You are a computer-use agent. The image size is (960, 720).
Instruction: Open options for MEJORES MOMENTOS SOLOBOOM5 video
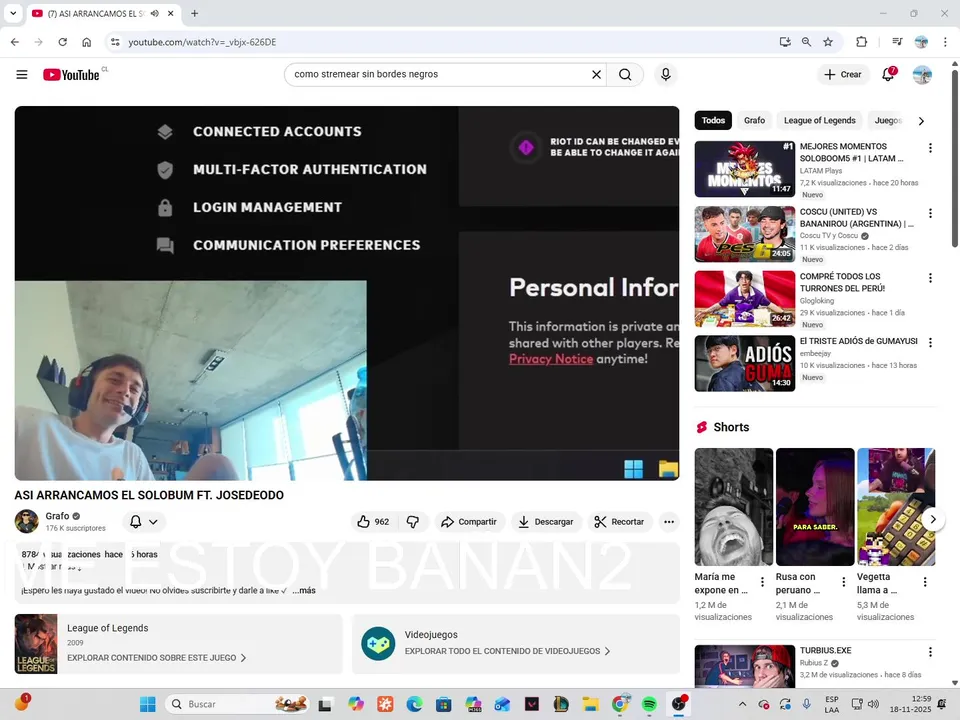tap(930, 148)
